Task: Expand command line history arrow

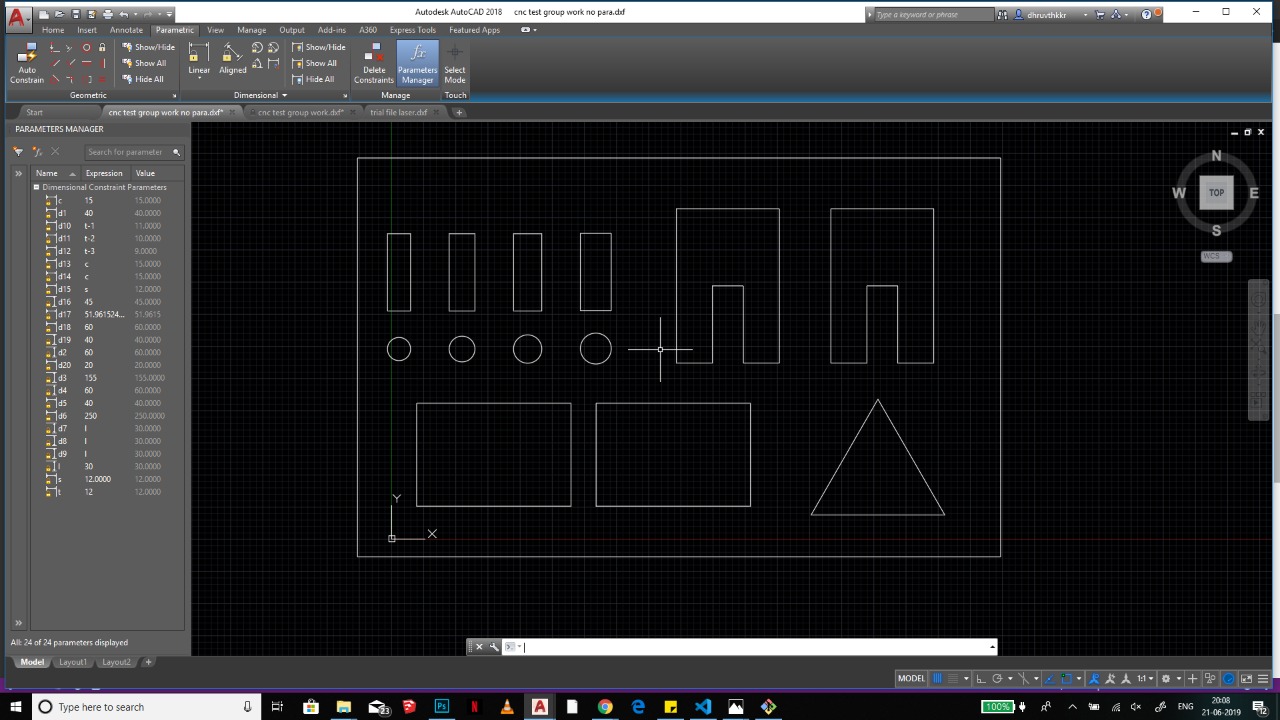Action: coord(992,647)
